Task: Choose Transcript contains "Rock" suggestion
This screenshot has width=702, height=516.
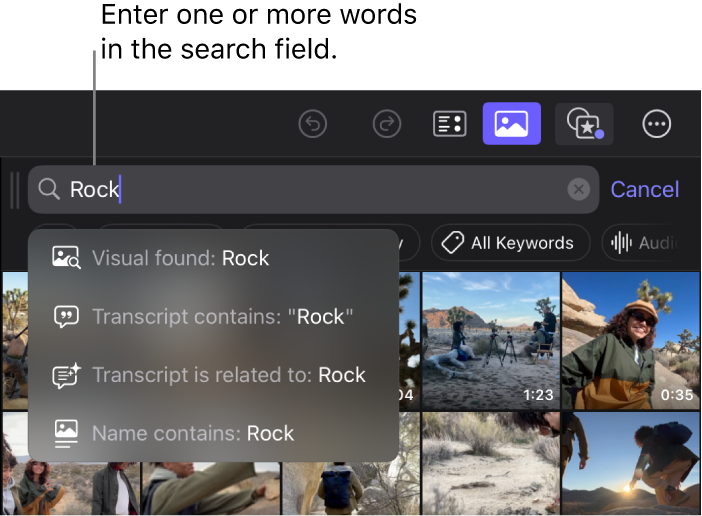Action: click(213, 316)
